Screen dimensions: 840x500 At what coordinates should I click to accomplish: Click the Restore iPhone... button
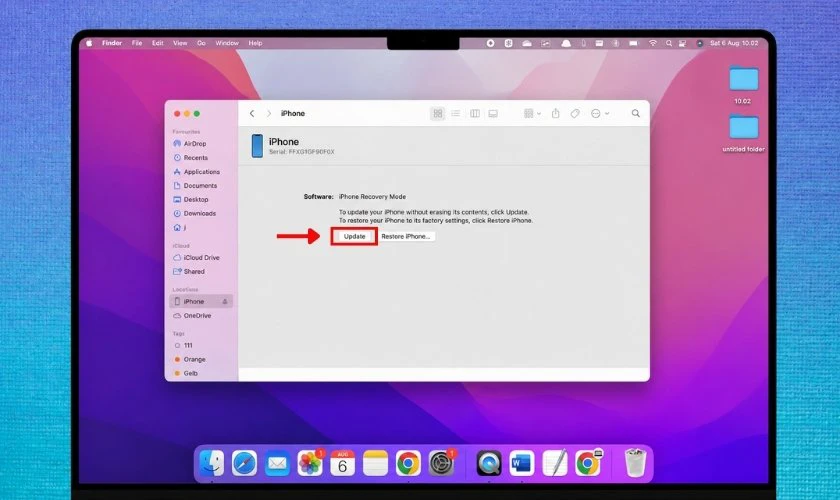[406, 236]
